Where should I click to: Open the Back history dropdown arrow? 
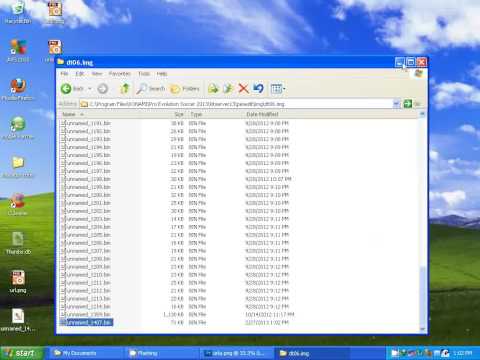[90, 89]
